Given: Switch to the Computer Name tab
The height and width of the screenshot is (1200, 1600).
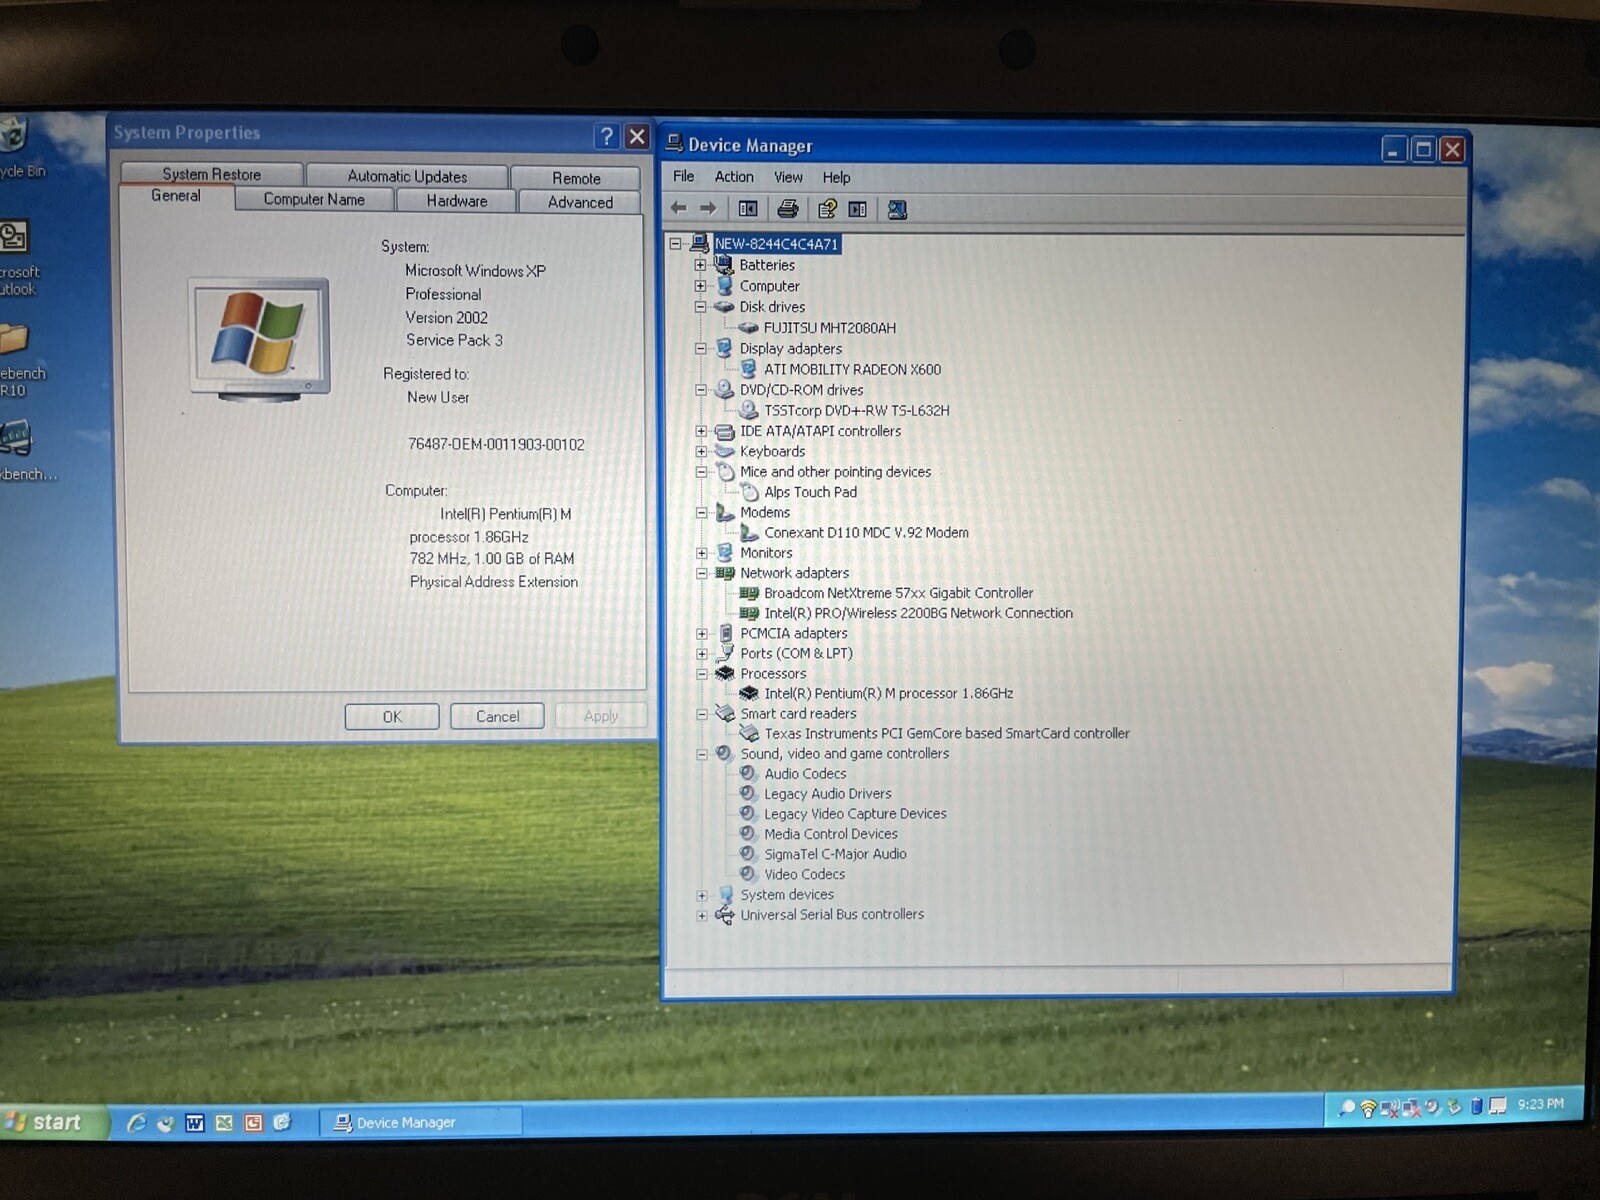Looking at the screenshot, I should coord(314,199).
